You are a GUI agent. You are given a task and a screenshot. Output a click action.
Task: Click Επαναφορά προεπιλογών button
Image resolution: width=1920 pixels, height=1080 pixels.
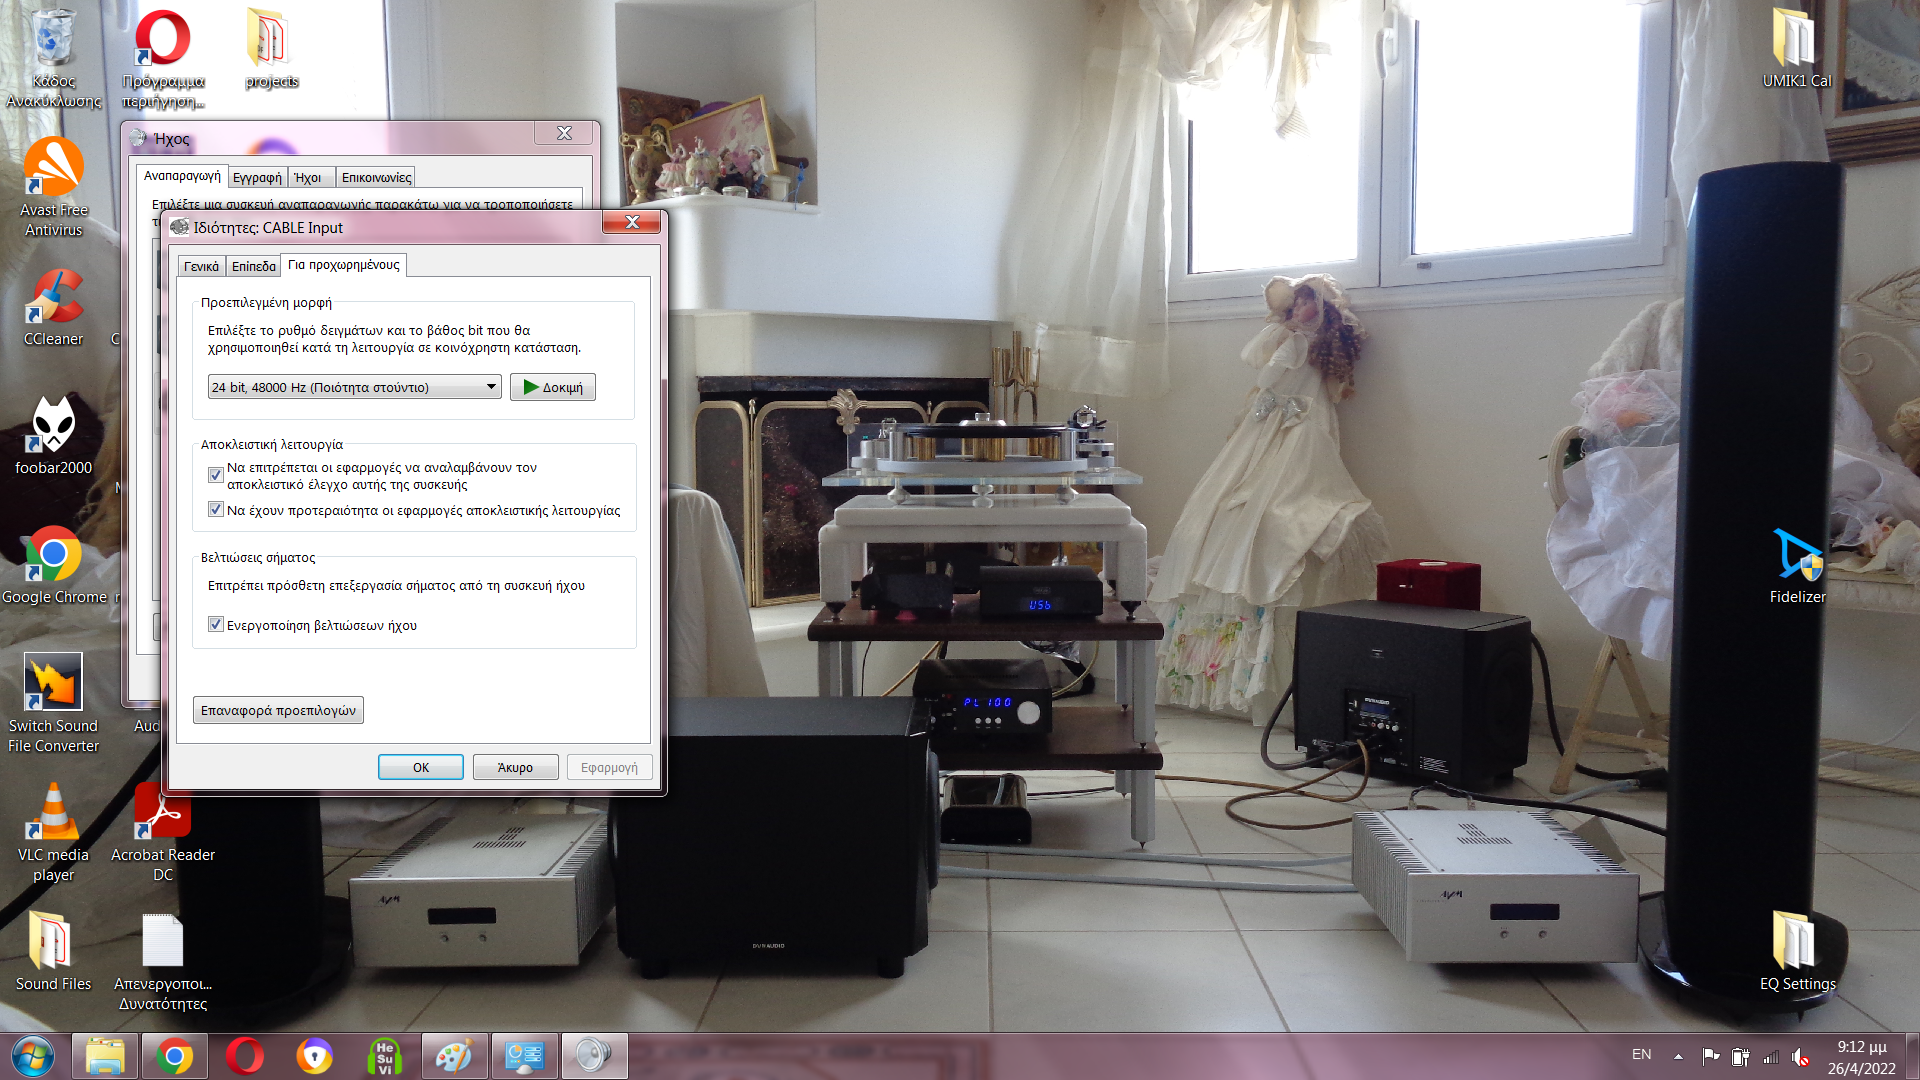pos(278,710)
